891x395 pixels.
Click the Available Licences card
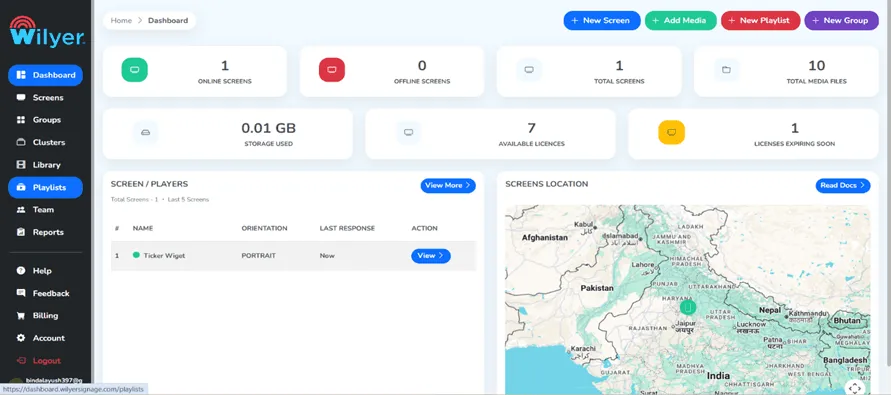click(x=490, y=134)
